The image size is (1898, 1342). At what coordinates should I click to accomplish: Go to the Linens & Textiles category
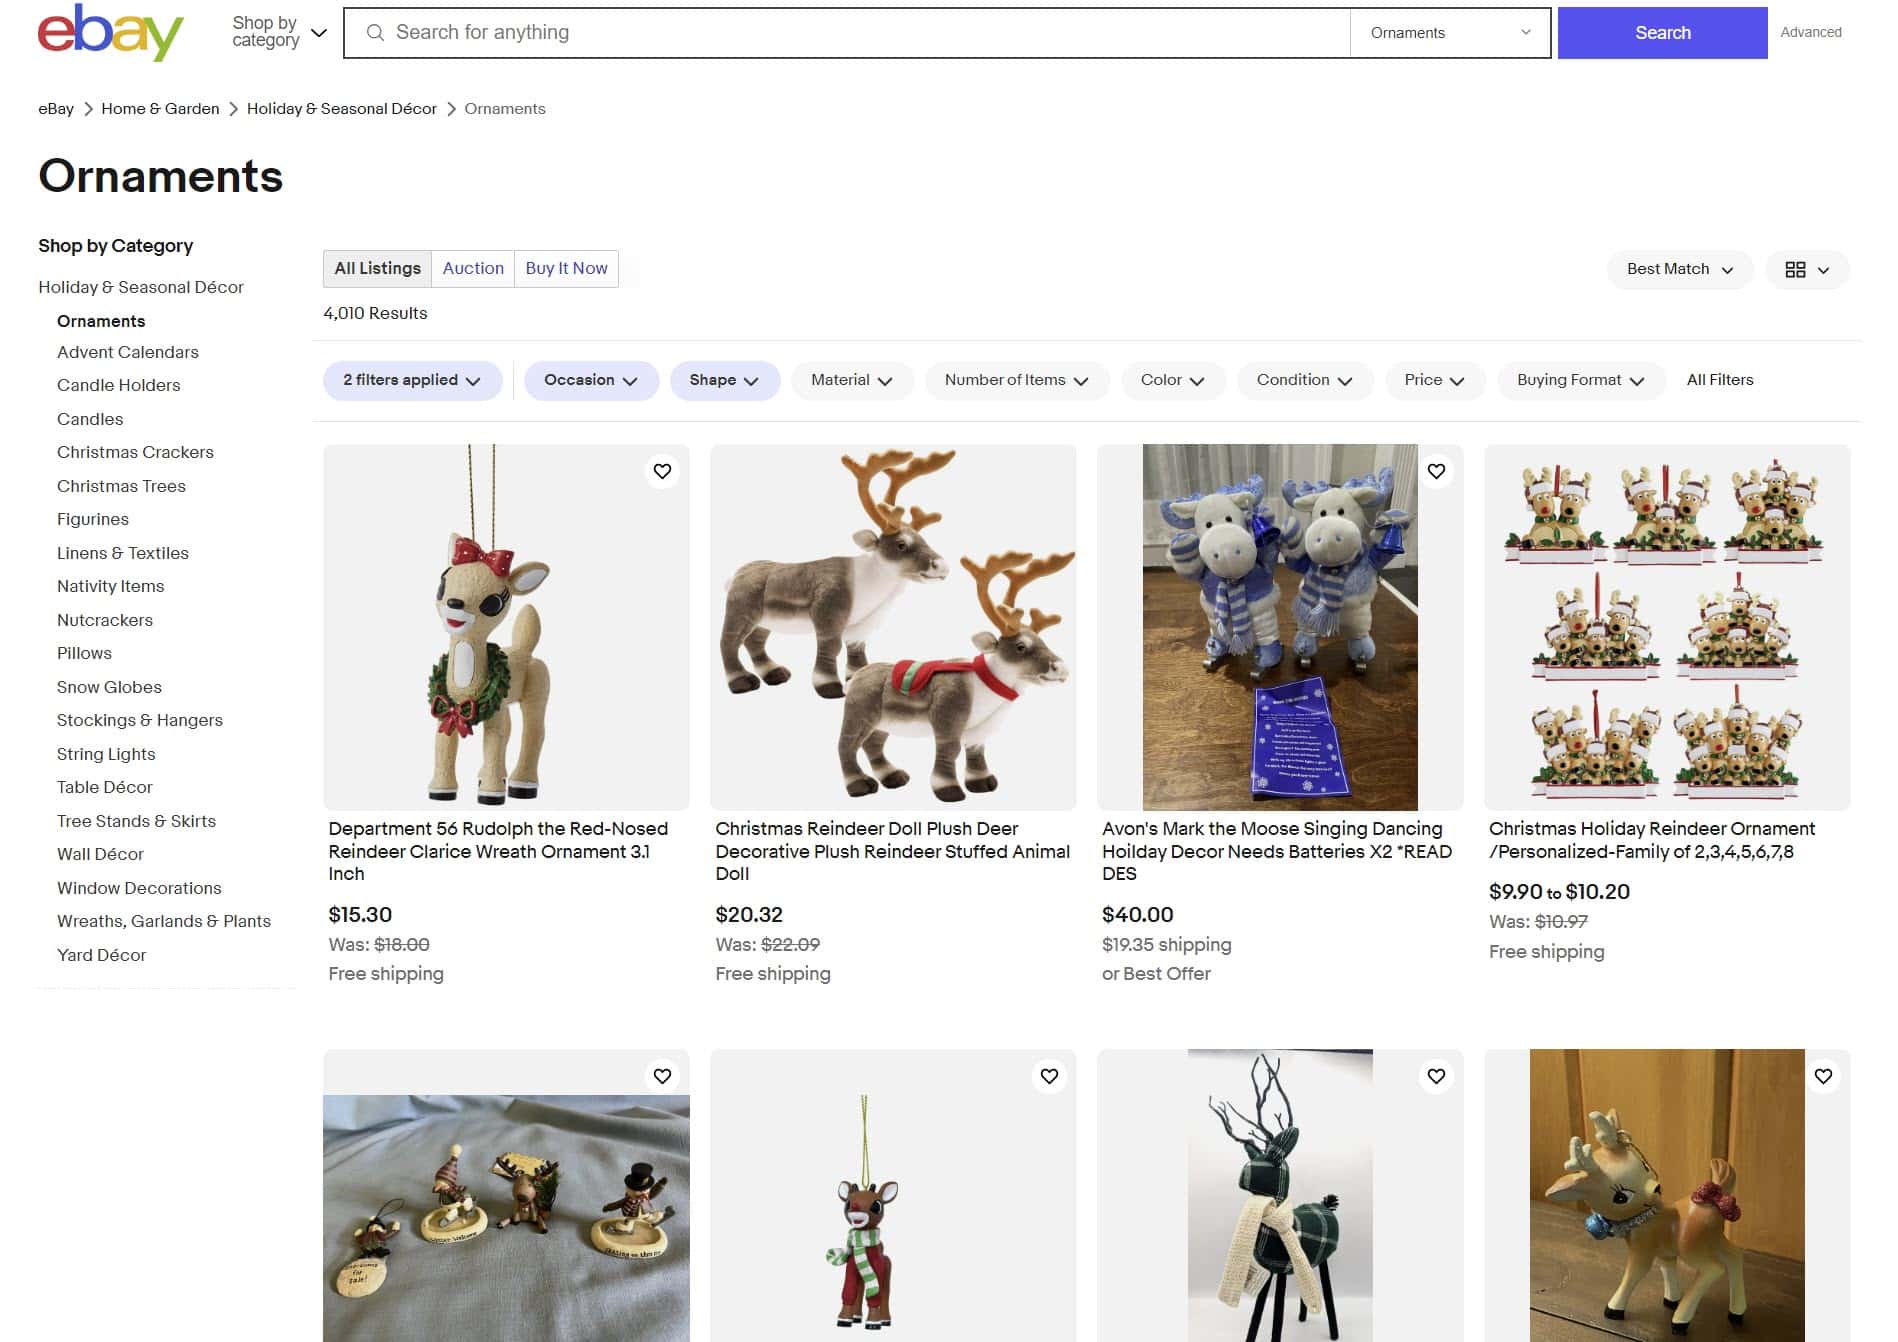click(x=123, y=554)
